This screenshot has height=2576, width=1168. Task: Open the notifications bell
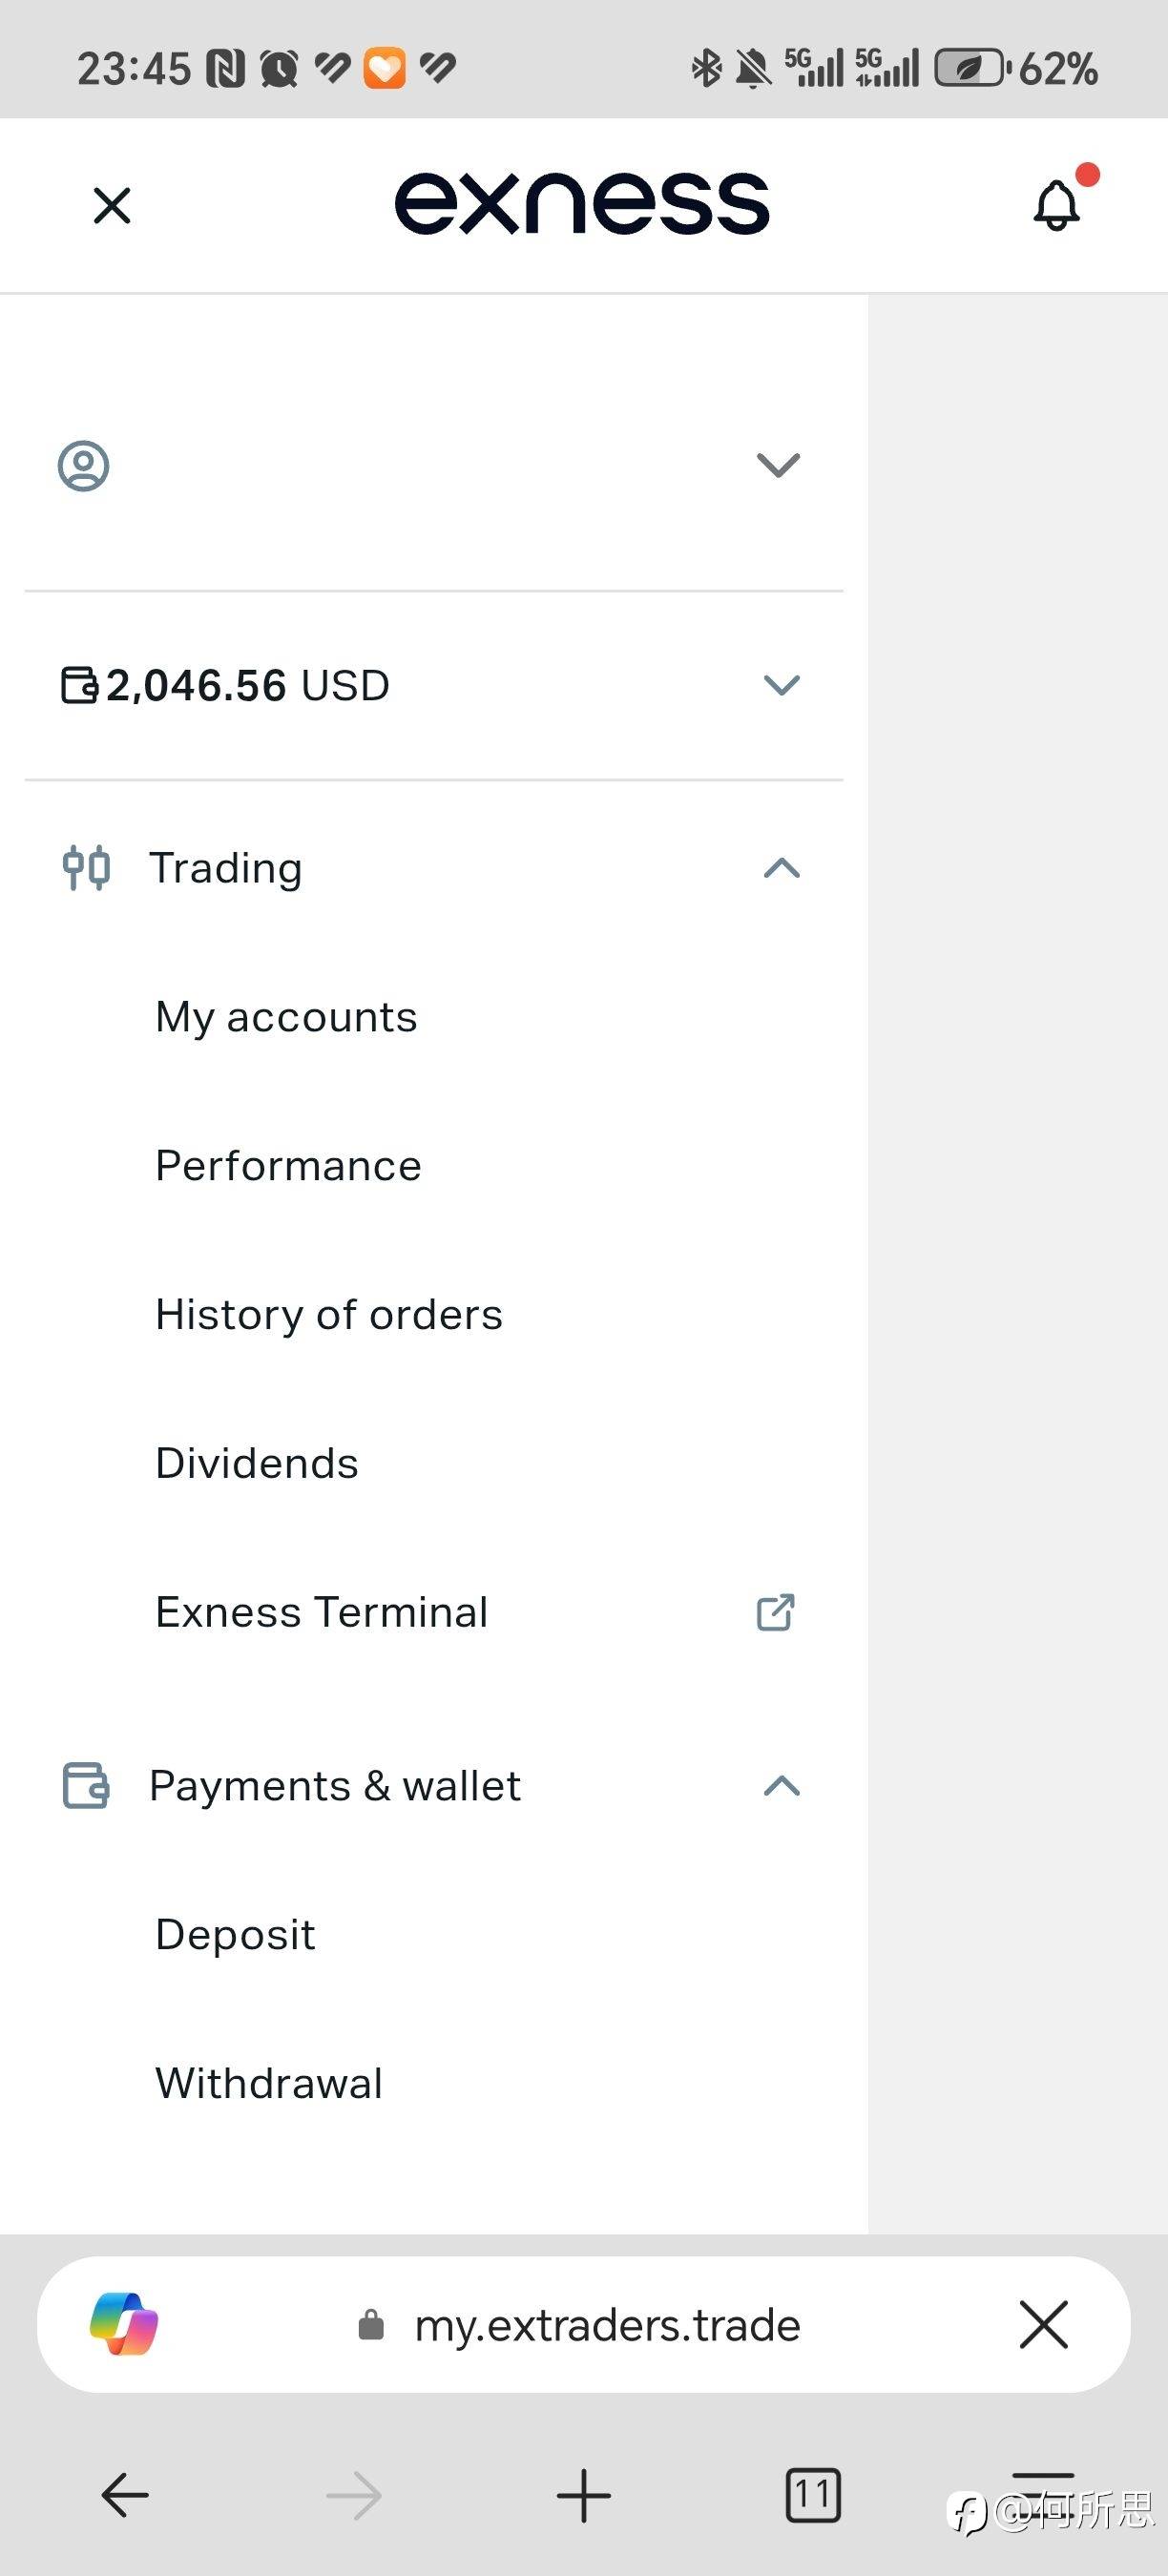(x=1057, y=205)
